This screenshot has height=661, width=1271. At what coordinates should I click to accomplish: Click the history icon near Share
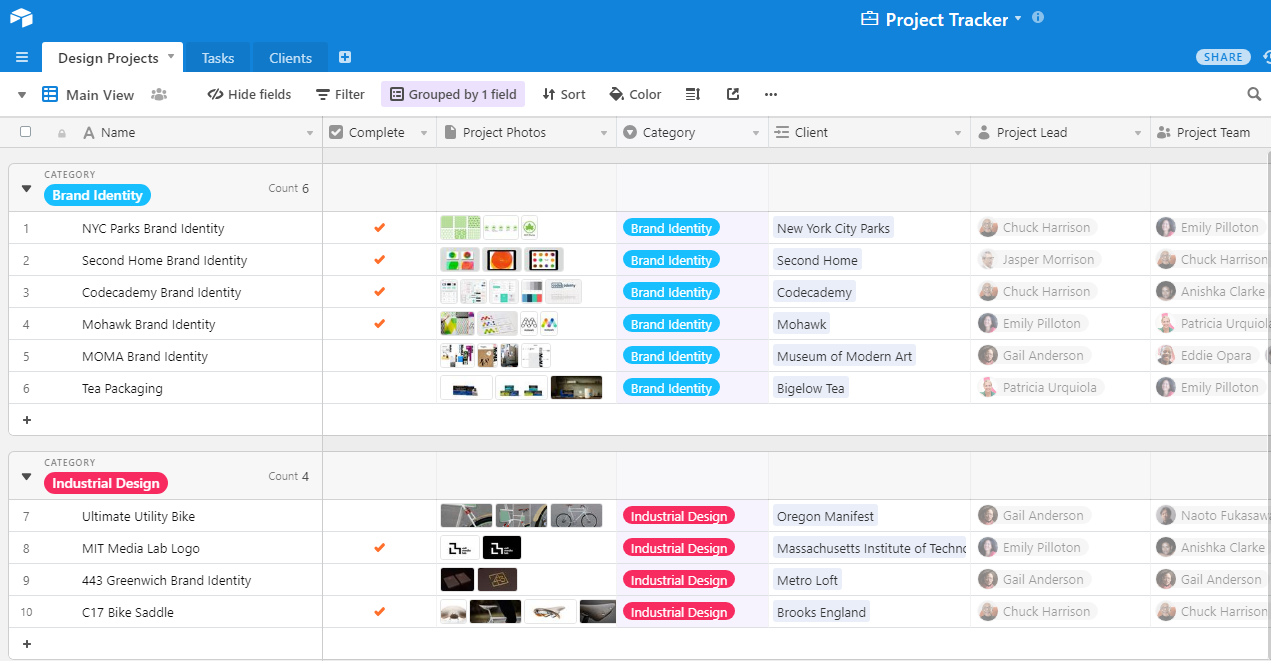[x=1266, y=57]
